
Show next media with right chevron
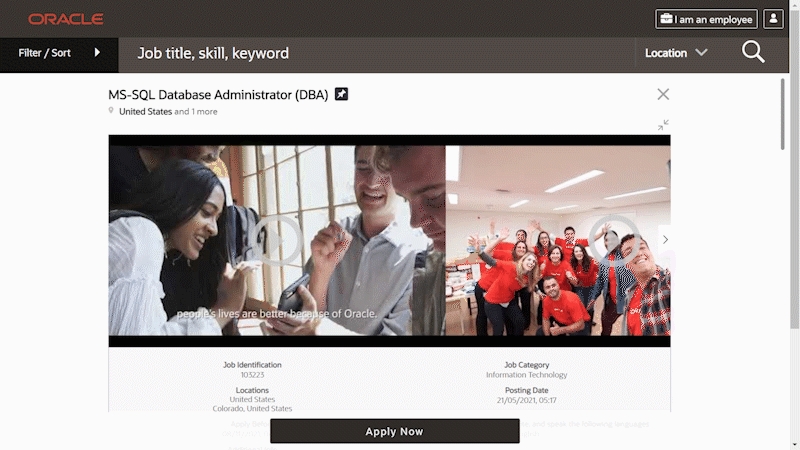point(665,240)
